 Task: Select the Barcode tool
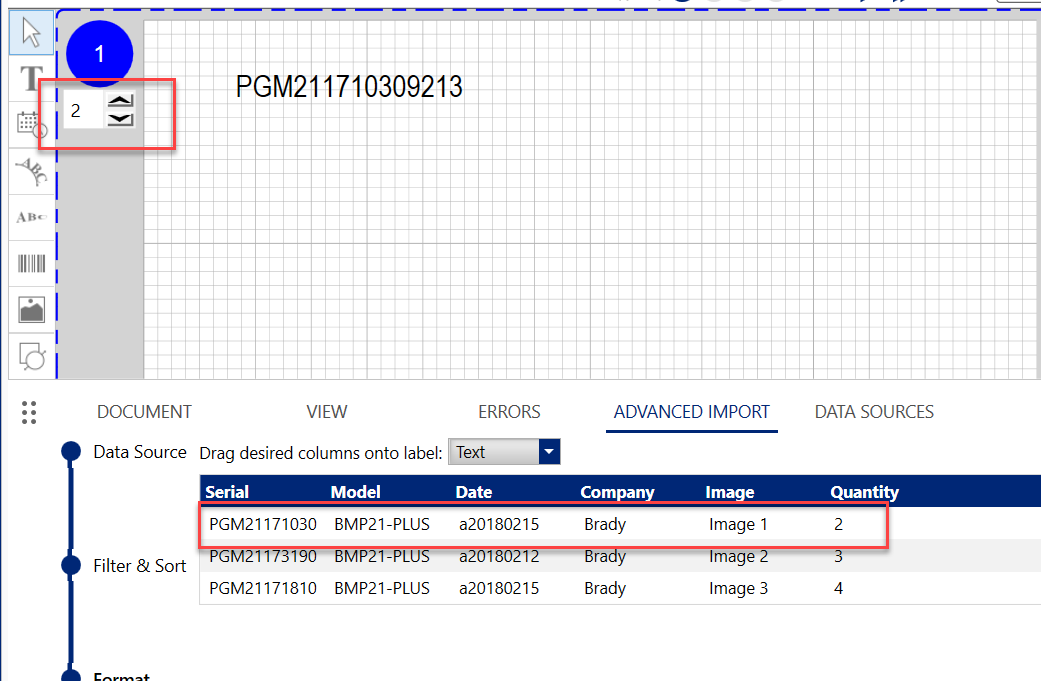click(x=32, y=264)
